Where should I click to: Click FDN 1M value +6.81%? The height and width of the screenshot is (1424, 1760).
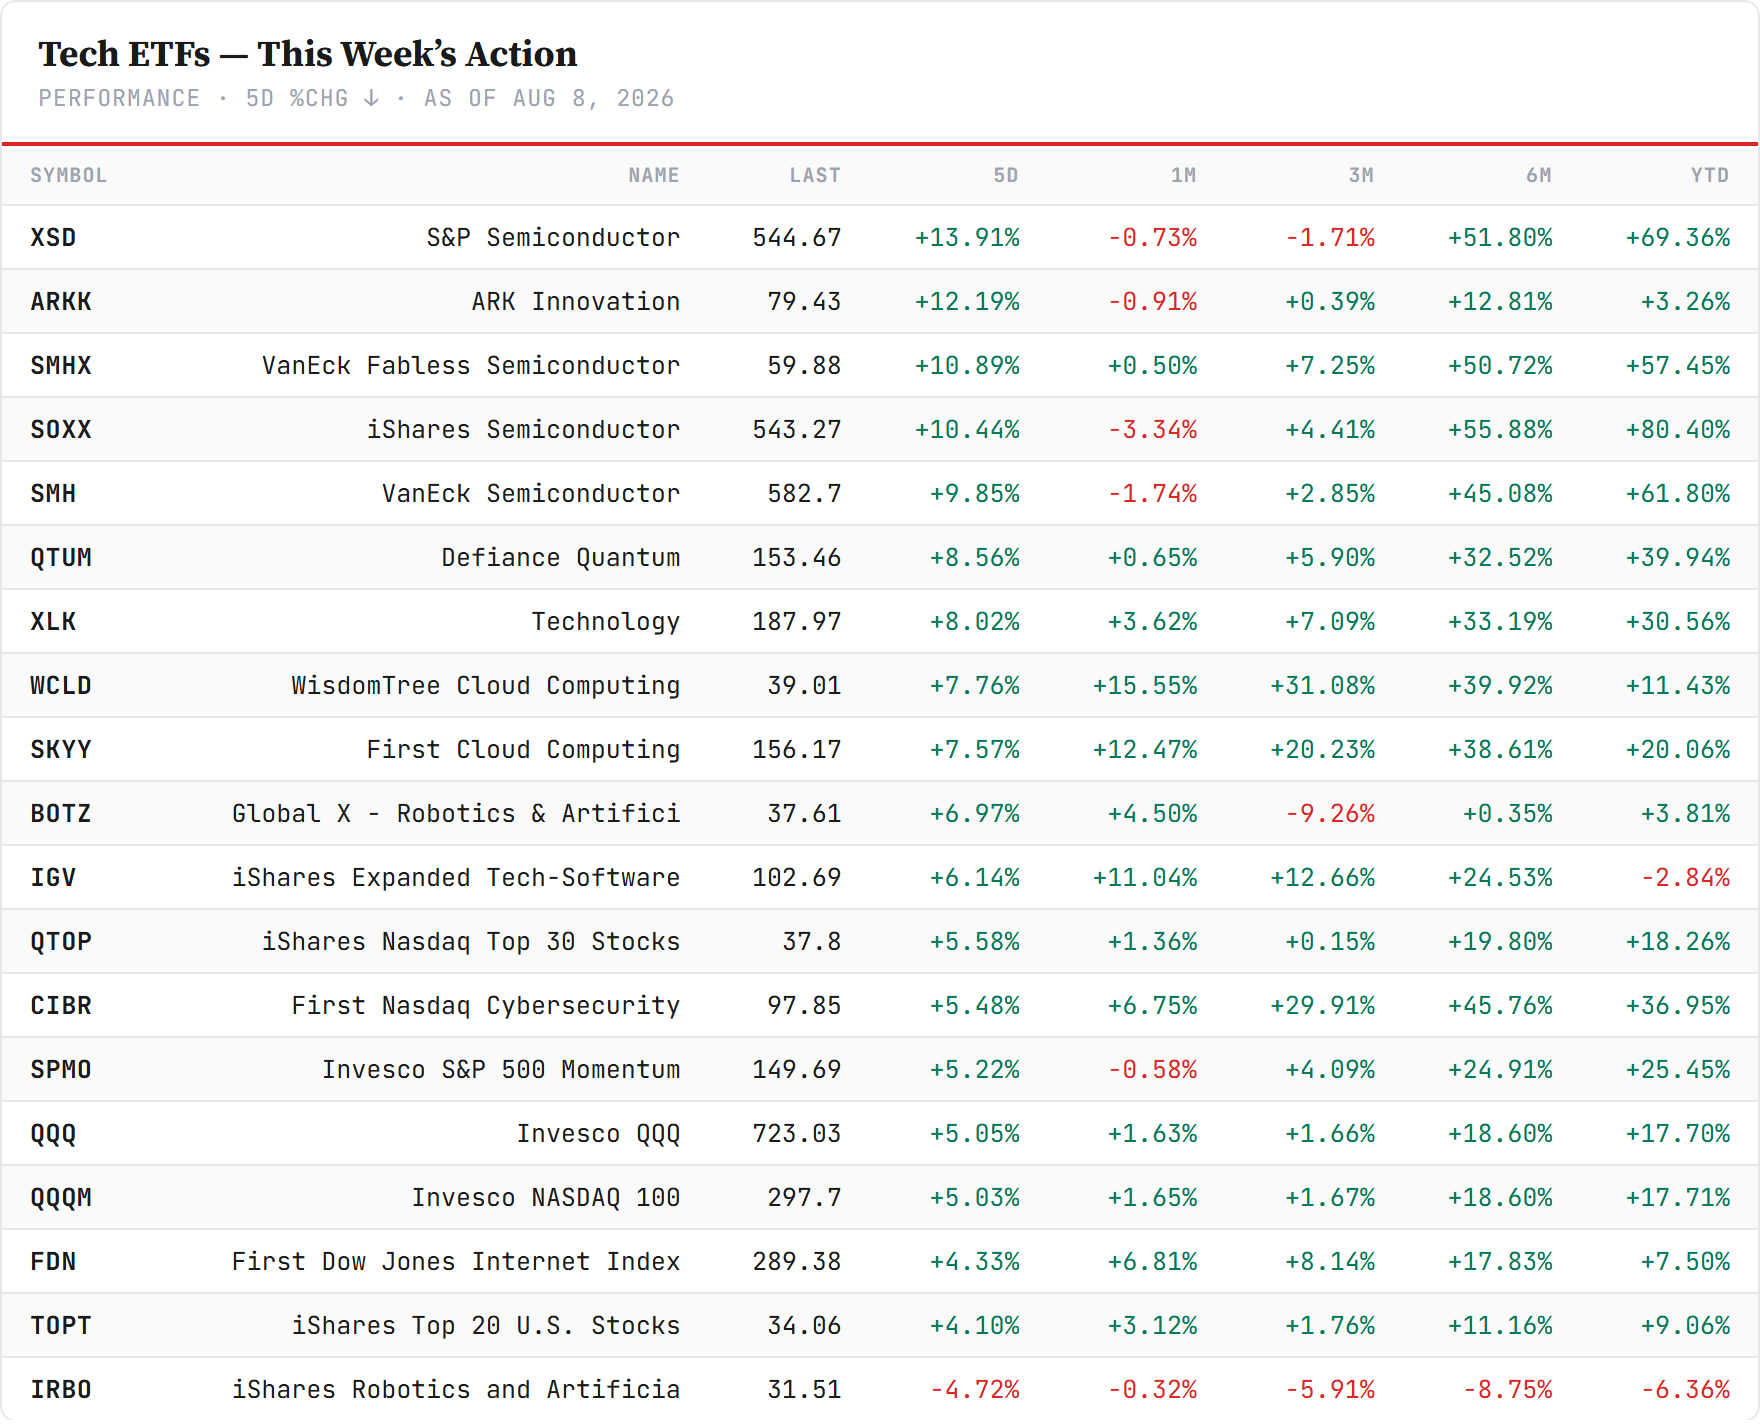click(x=1152, y=1262)
